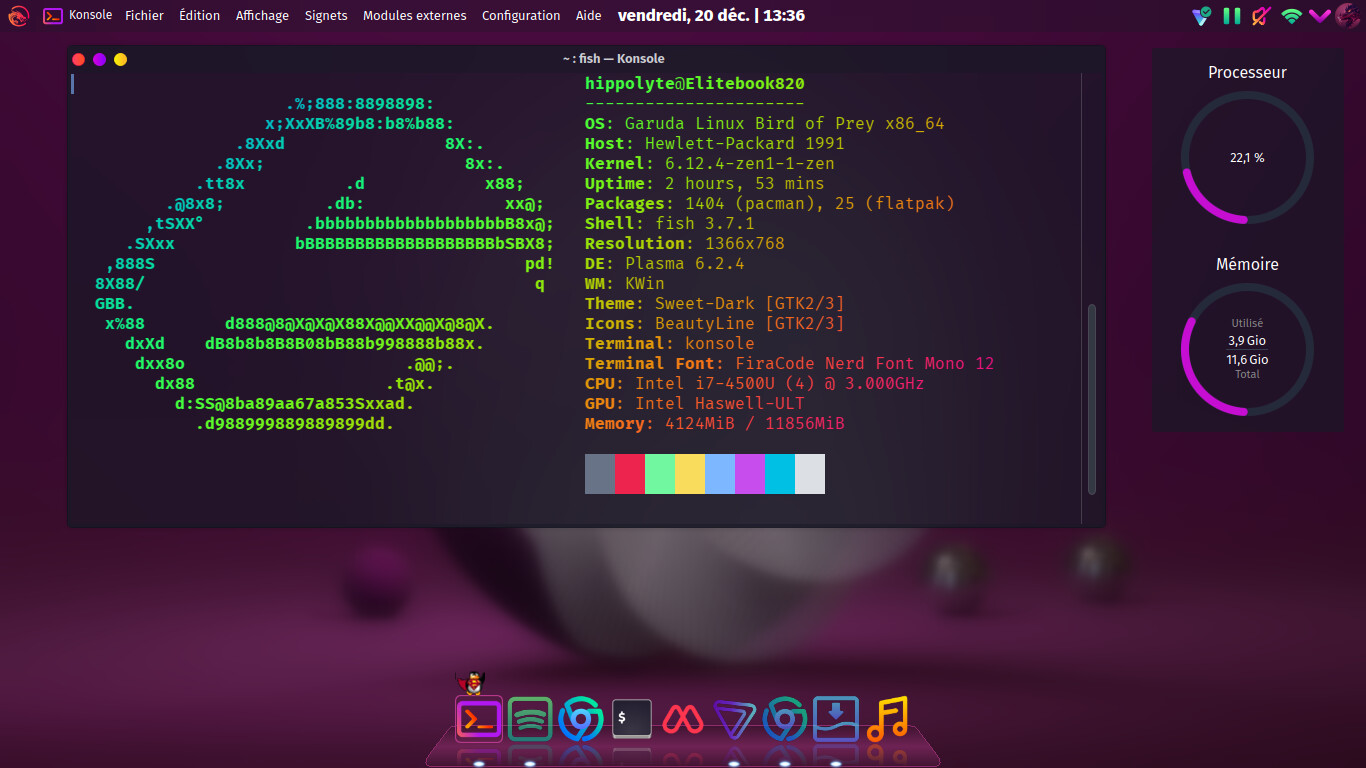Viewport: 1366px width, 768px height.
Task: Launch the dollar-sign terminal in dock
Action: pyautogui.click(x=632, y=719)
